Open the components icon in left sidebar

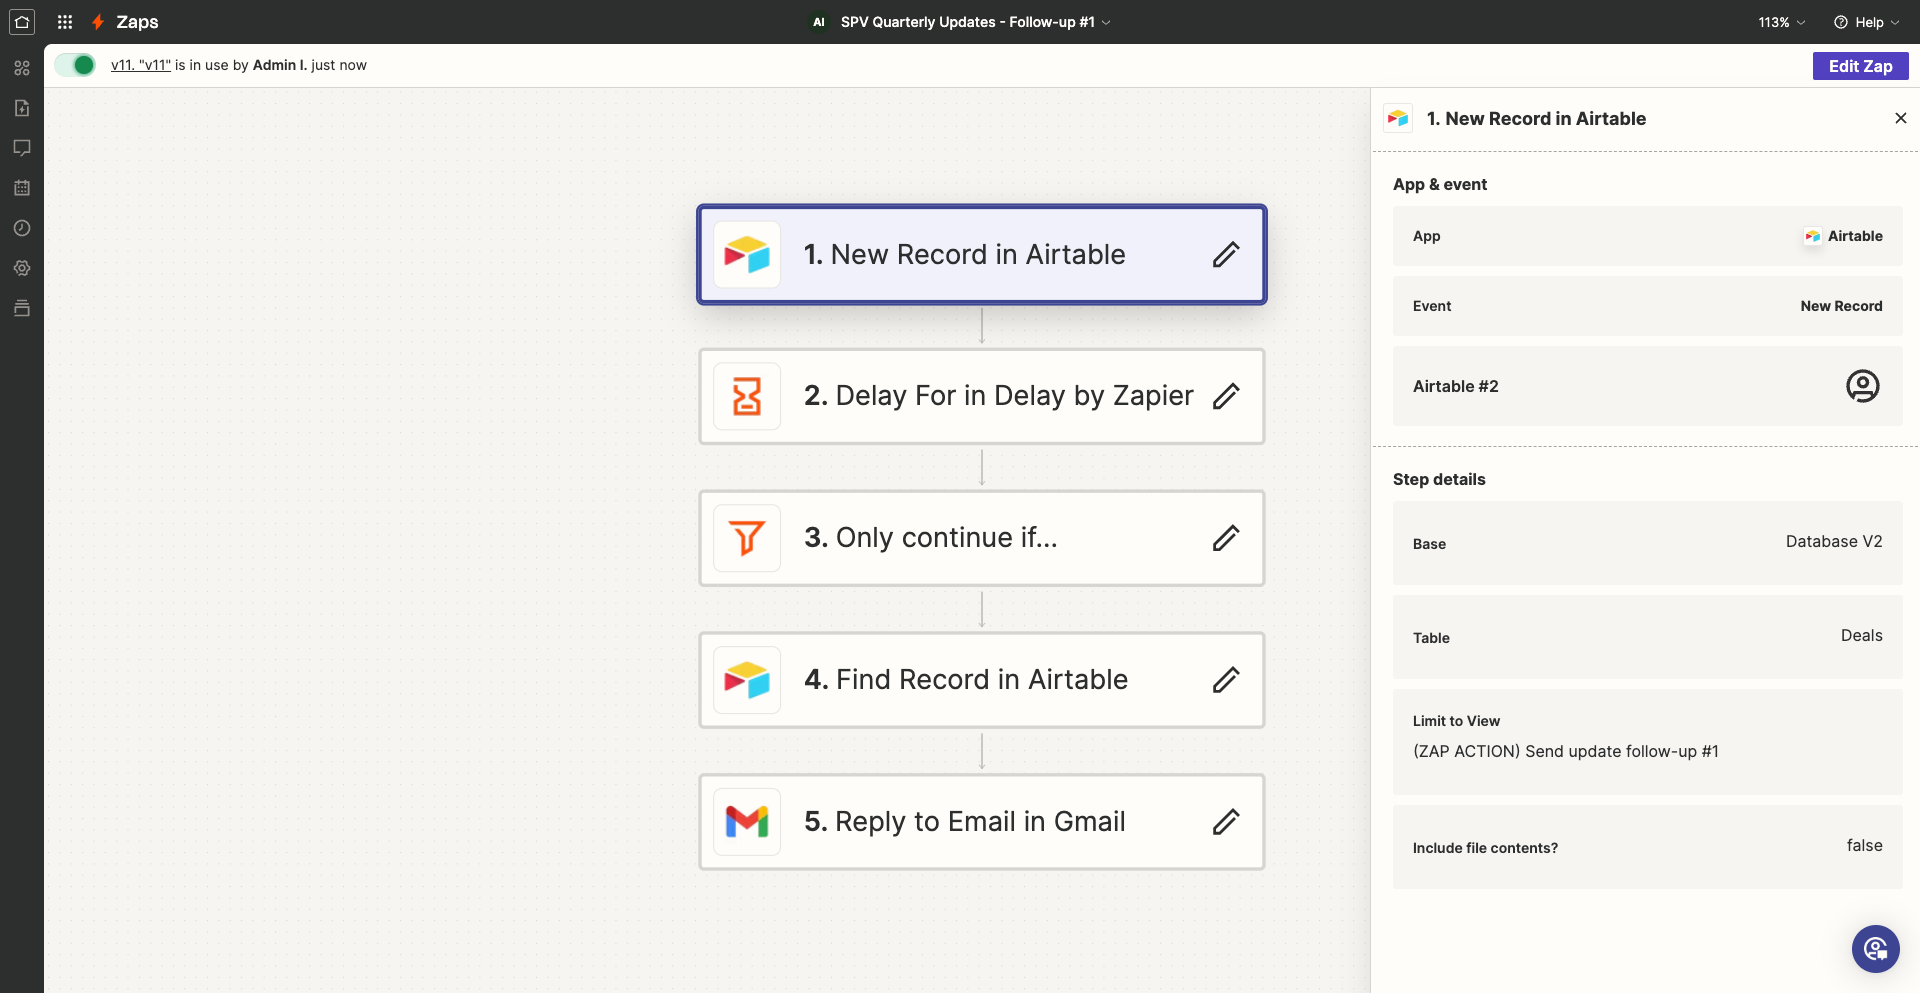(22, 68)
